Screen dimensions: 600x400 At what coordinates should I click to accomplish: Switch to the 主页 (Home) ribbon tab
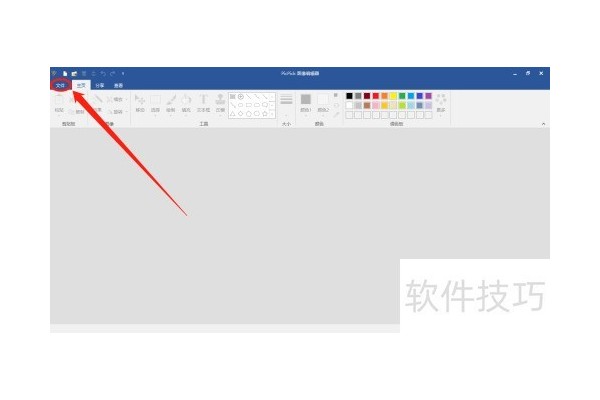pos(81,85)
